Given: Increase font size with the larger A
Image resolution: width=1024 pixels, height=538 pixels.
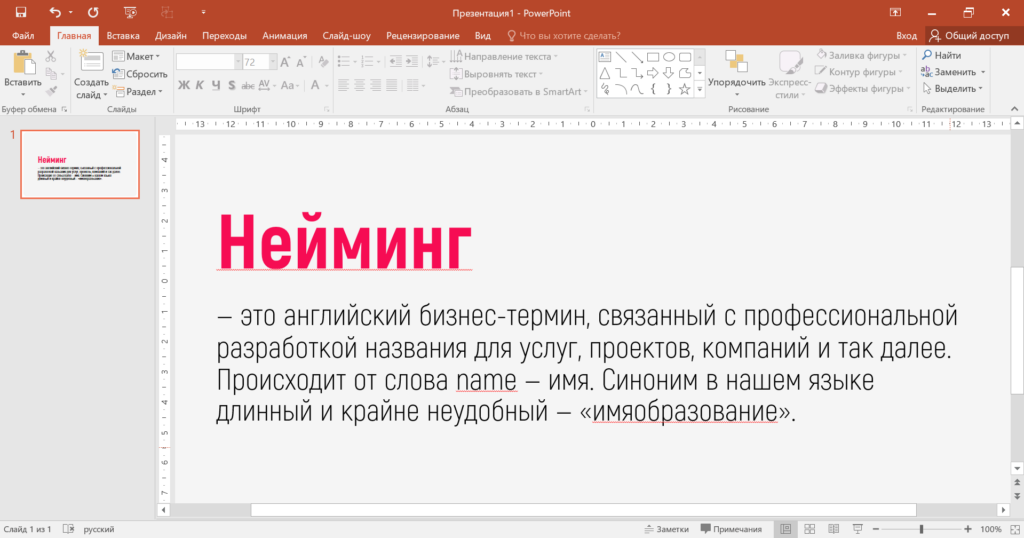Looking at the screenshot, I should tap(285, 62).
